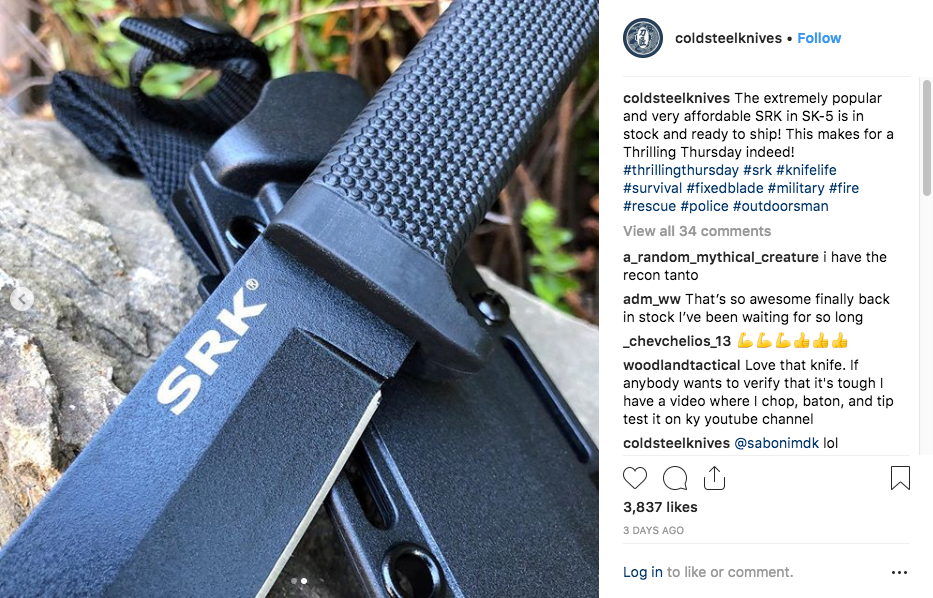The image size is (933, 598).
Task: Open the #thrillingthursday hashtag
Action: (681, 170)
